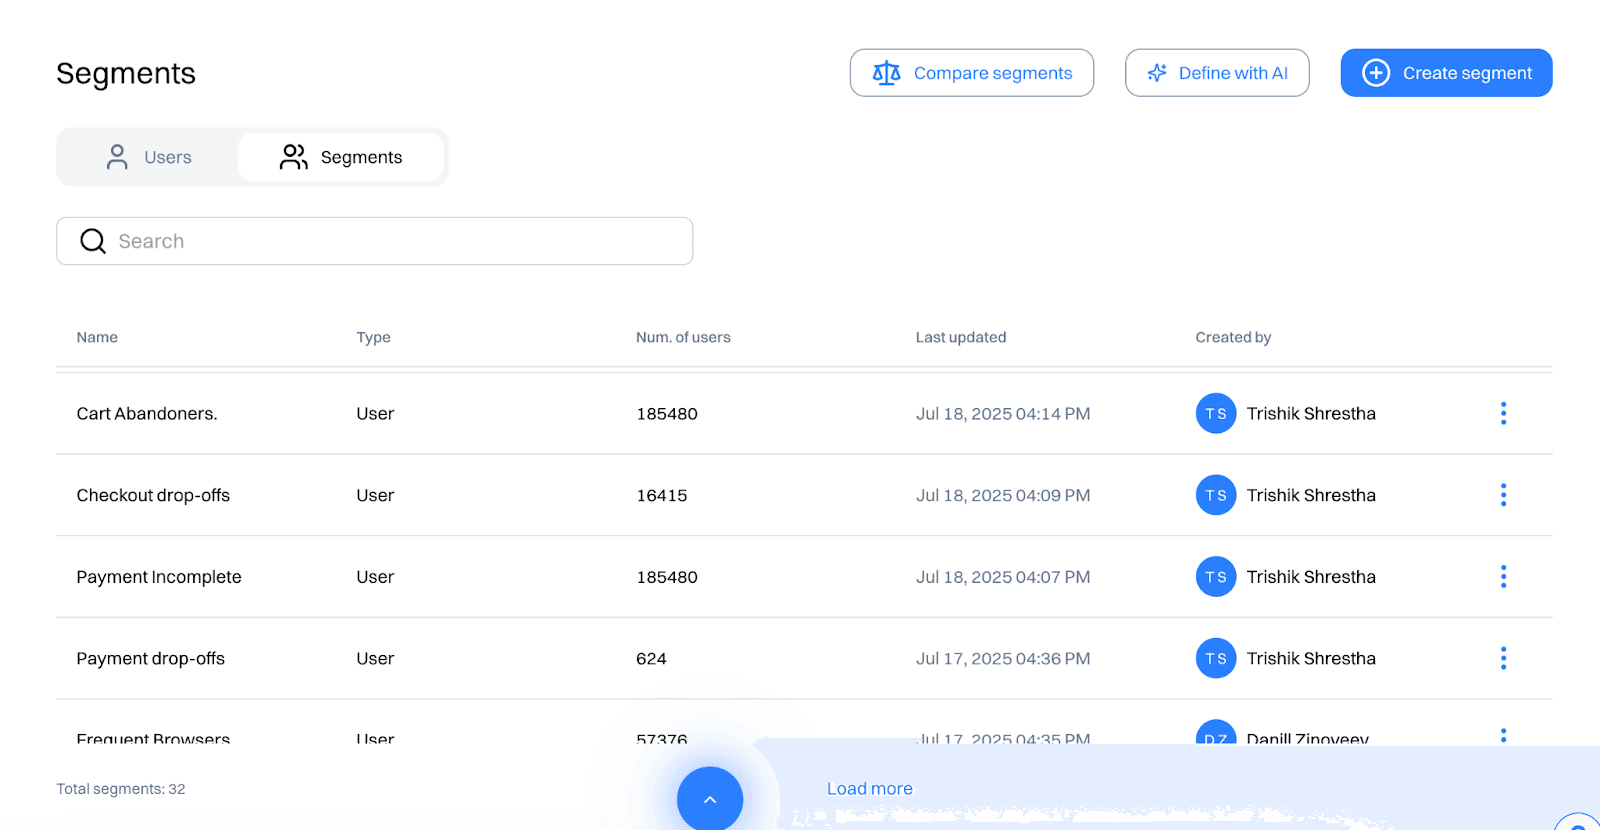
Task: Focus the Search input field
Action: pyautogui.click(x=400, y=241)
